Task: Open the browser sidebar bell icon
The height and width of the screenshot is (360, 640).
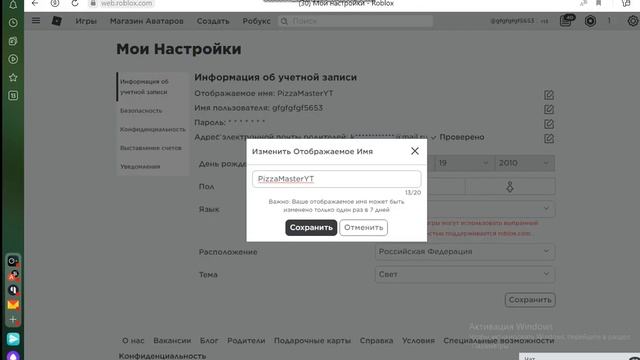Action: pyautogui.click(x=13, y=4)
